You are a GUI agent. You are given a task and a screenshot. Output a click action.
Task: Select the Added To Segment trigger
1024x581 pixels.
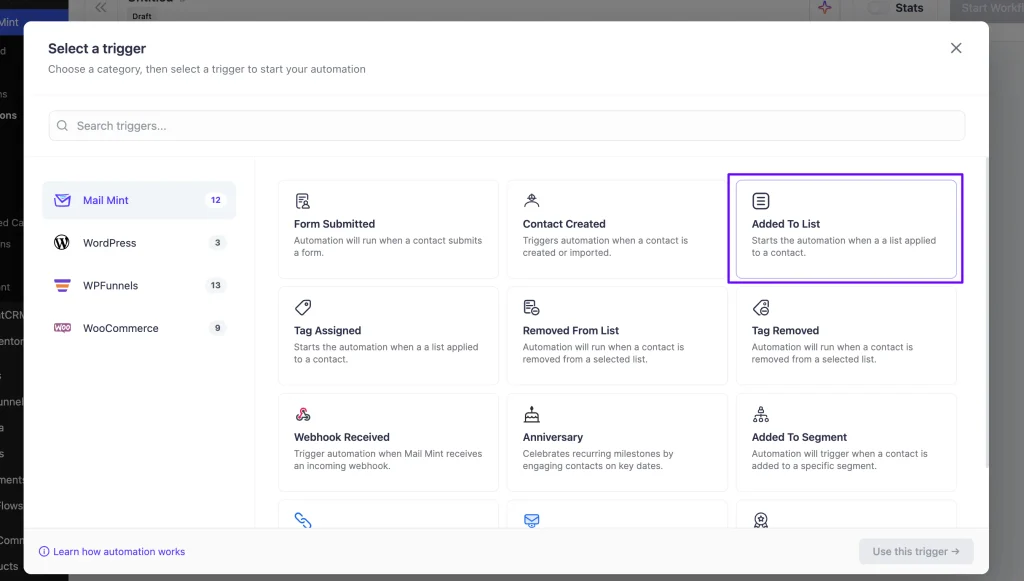tap(846, 442)
